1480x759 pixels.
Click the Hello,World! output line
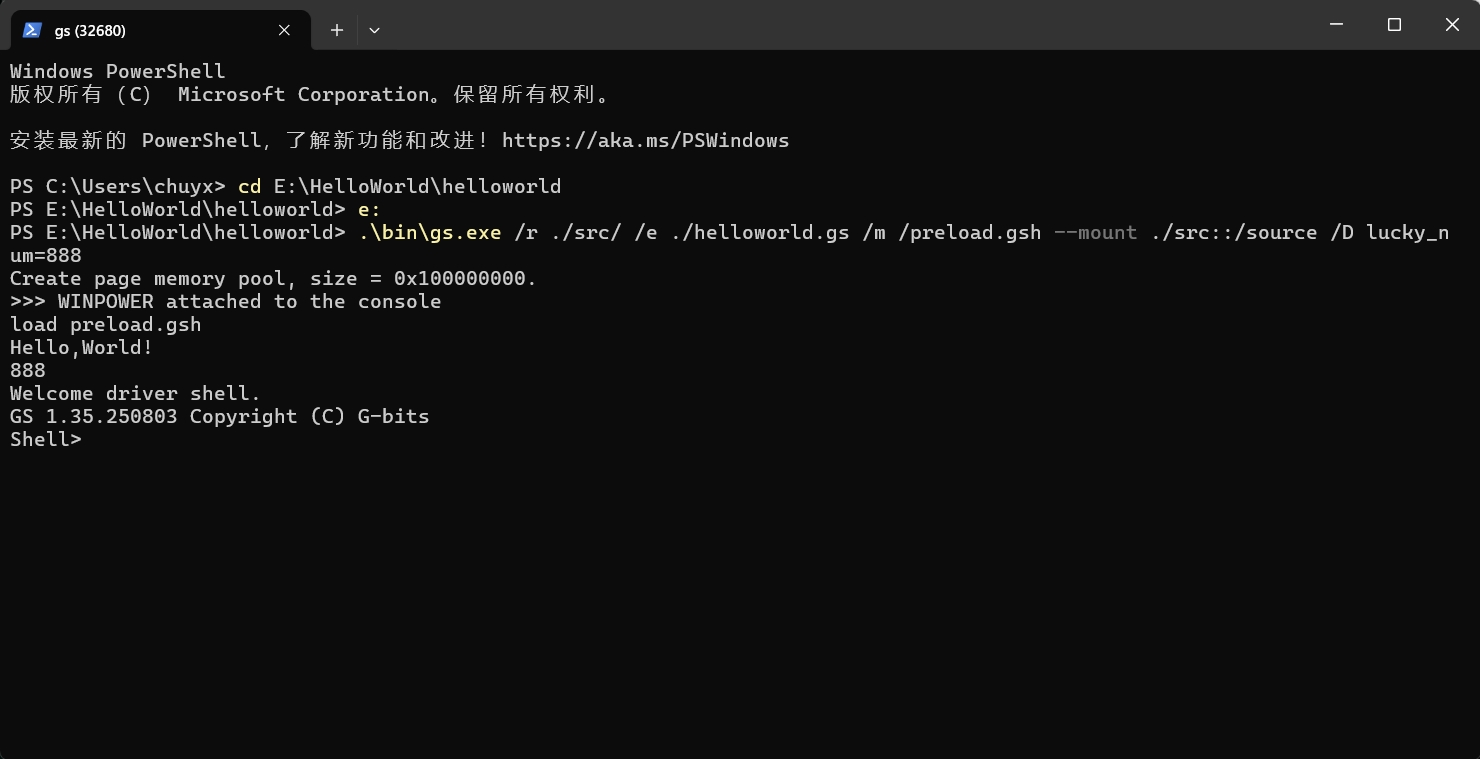tap(81, 347)
